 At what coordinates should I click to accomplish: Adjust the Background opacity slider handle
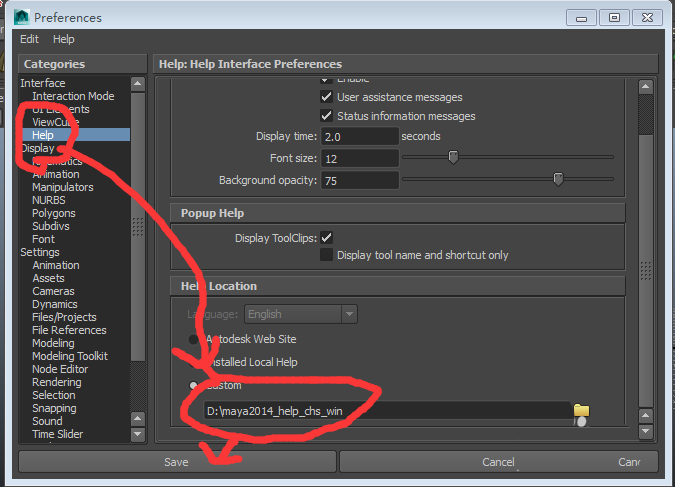click(558, 178)
